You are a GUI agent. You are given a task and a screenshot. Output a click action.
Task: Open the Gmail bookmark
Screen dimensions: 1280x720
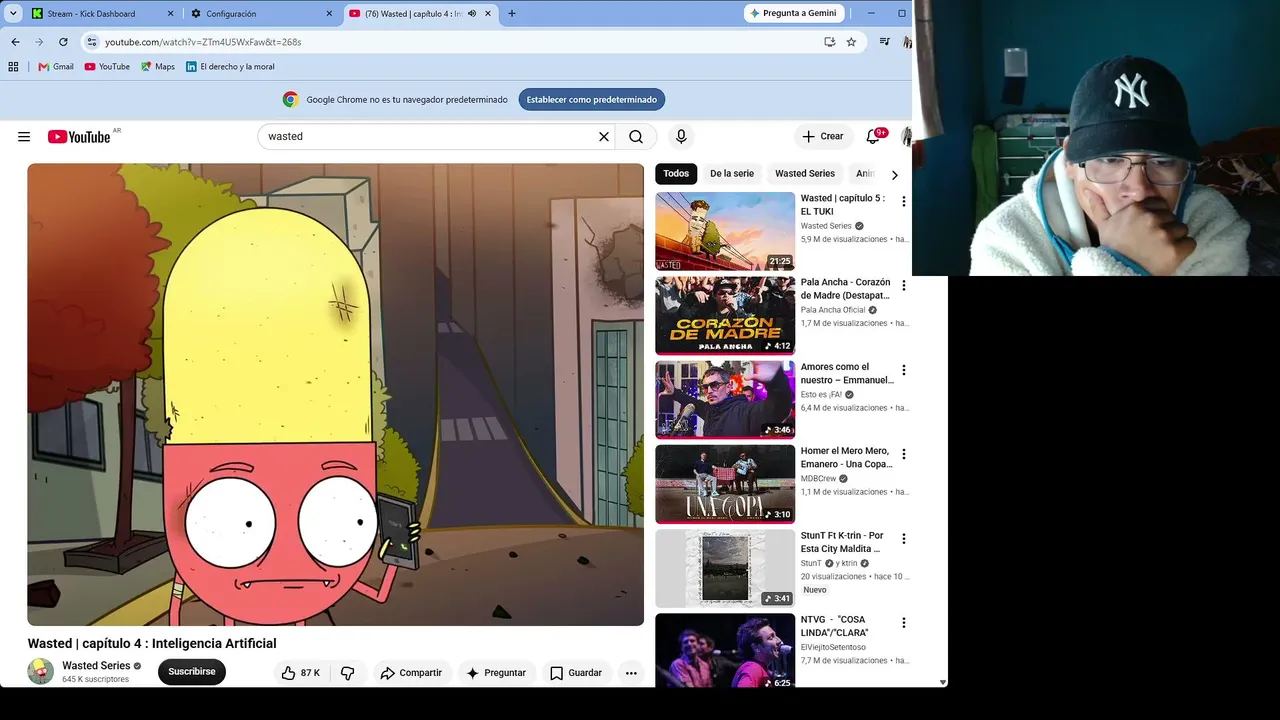(x=56, y=67)
